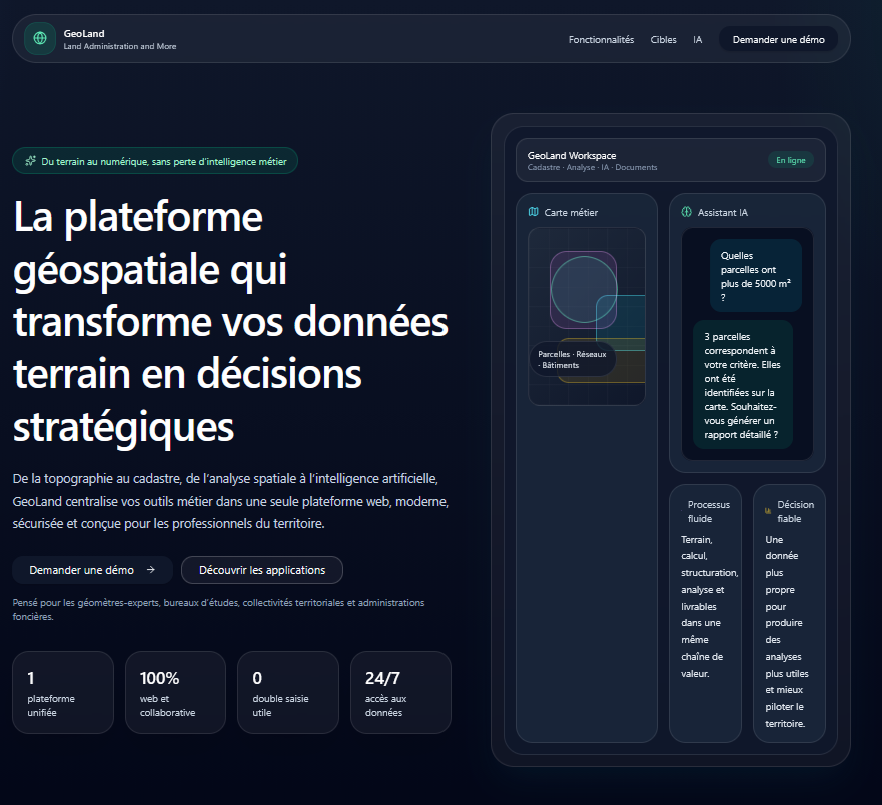The image size is (882, 805).
Task: Click the sparkle icon in tagline badge
Action: pos(30,161)
